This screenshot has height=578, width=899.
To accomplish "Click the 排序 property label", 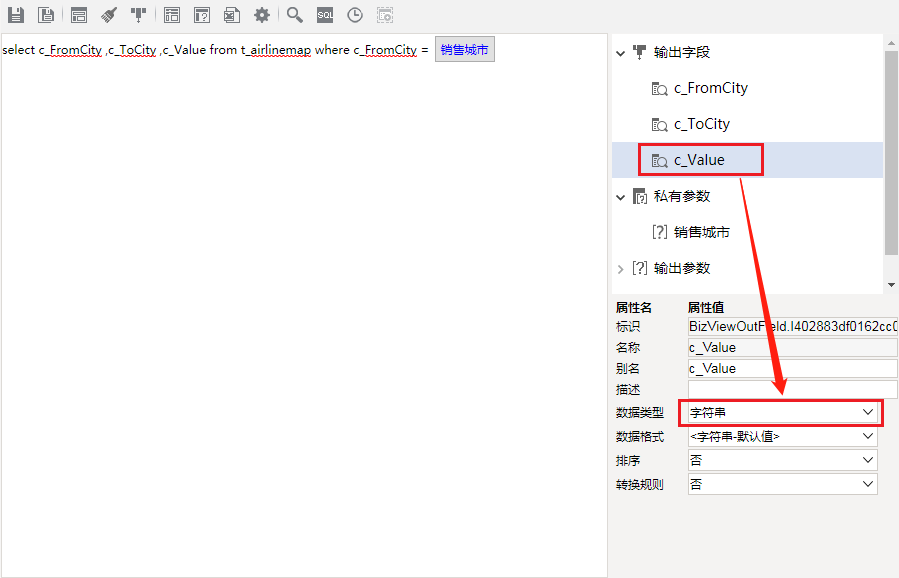I will pyautogui.click(x=628, y=460).
